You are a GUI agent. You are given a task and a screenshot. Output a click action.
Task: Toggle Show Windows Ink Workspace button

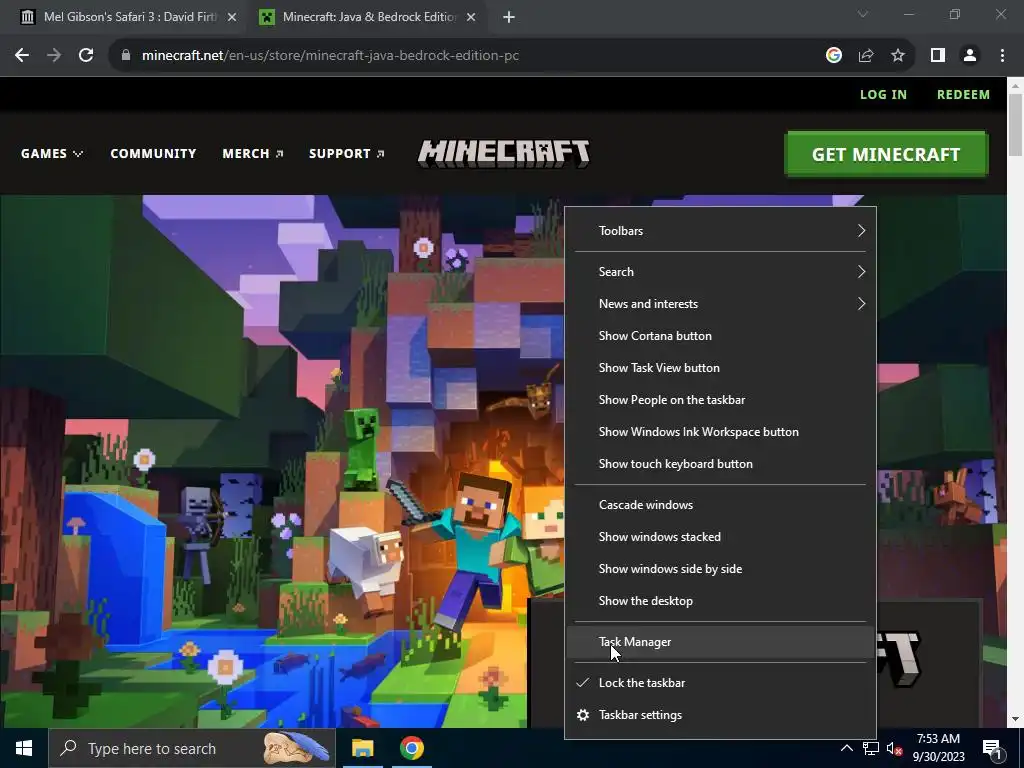(x=720, y=432)
